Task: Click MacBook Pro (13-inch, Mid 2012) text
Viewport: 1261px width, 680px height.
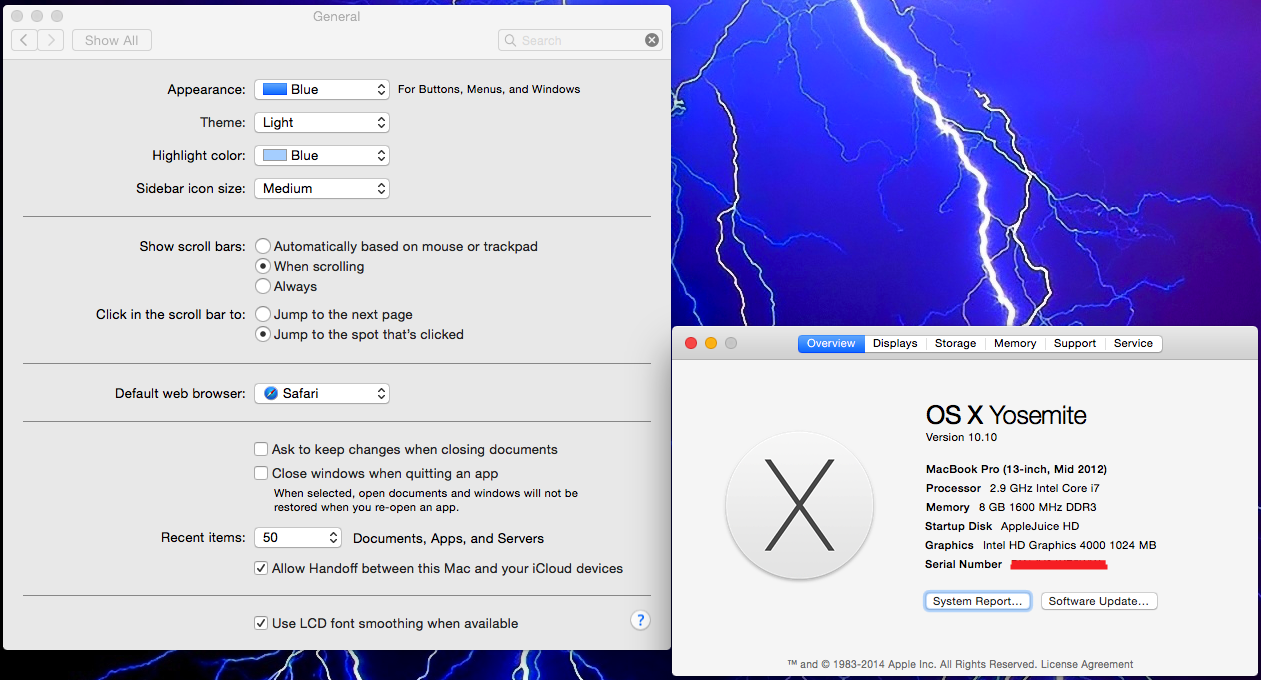Action: (x=1016, y=469)
